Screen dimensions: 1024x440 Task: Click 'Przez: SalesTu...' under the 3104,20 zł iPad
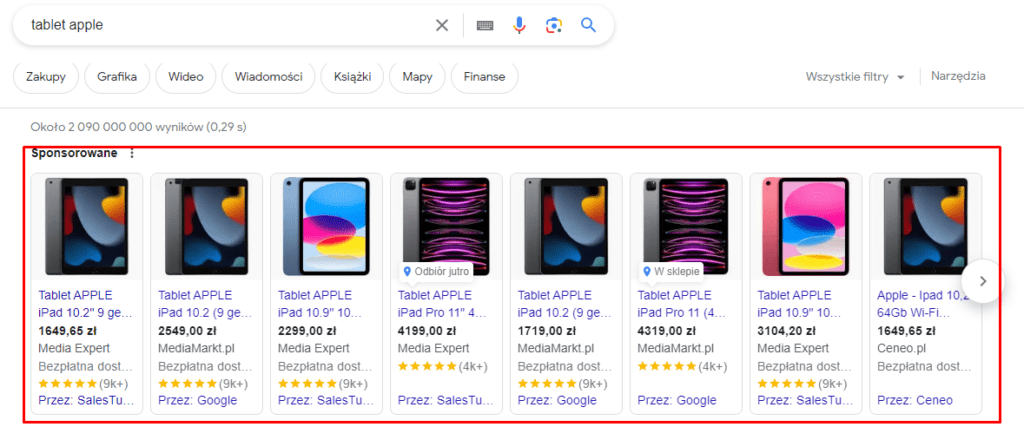pyautogui.click(x=805, y=400)
